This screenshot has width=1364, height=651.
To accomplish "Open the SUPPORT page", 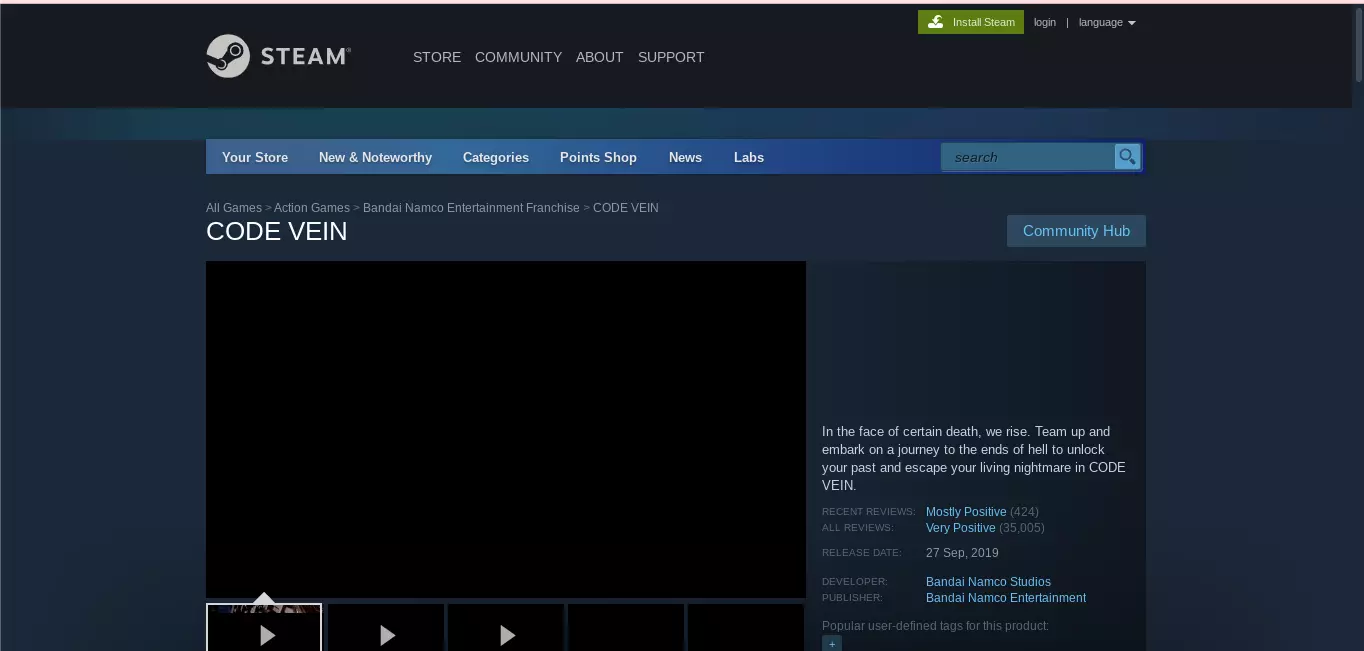I will pyautogui.click(x=671, y=57).
